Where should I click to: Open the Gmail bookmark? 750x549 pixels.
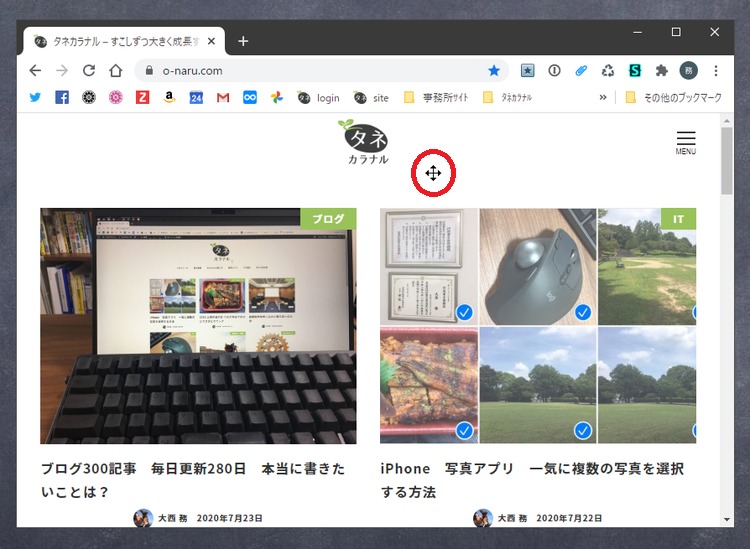point(223,98)
